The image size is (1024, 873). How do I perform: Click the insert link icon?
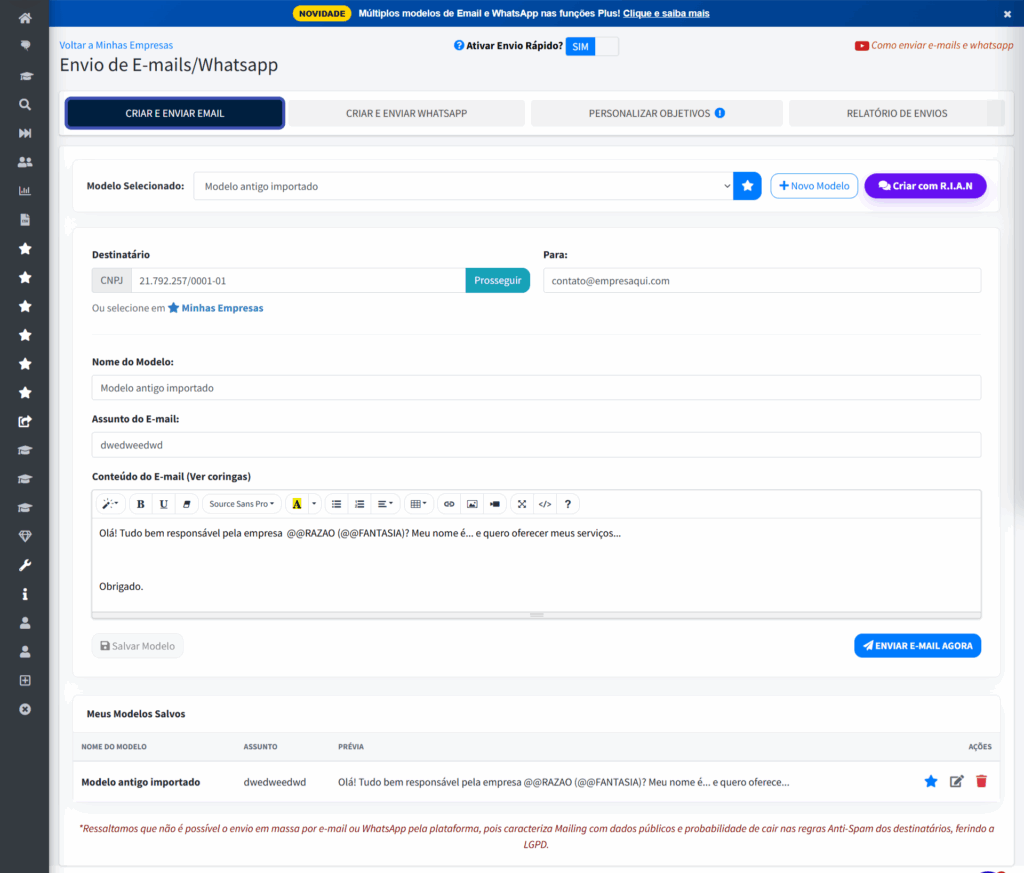(x=449, y=504)
